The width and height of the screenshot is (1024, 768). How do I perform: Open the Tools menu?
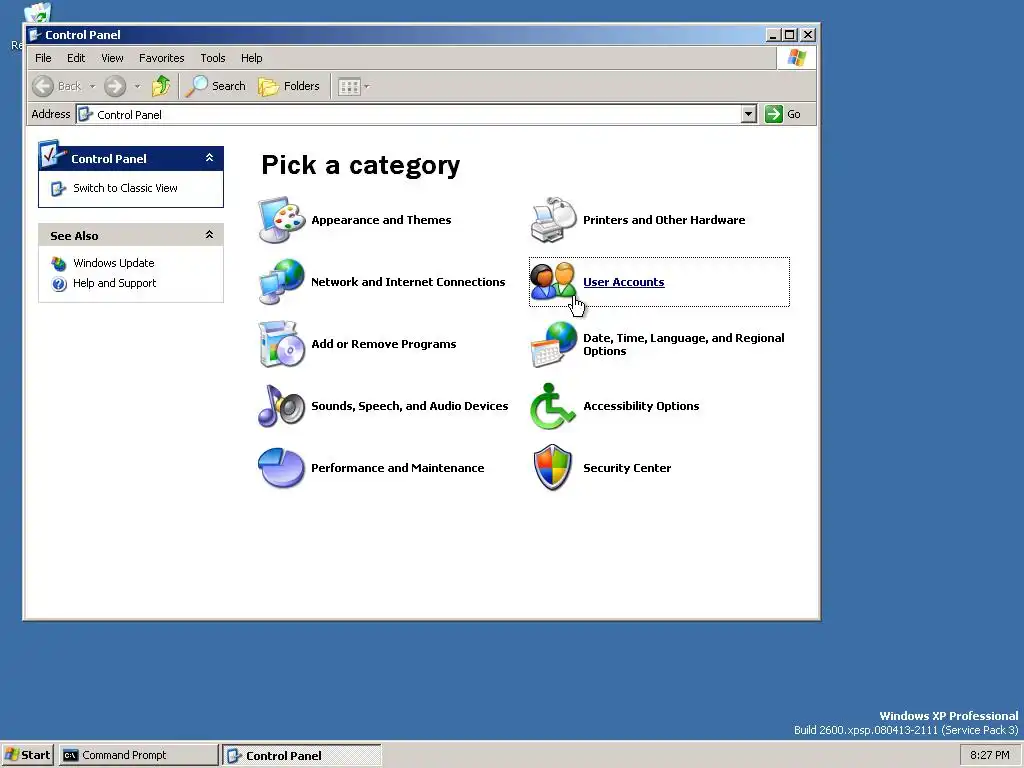tap(213, 58)
